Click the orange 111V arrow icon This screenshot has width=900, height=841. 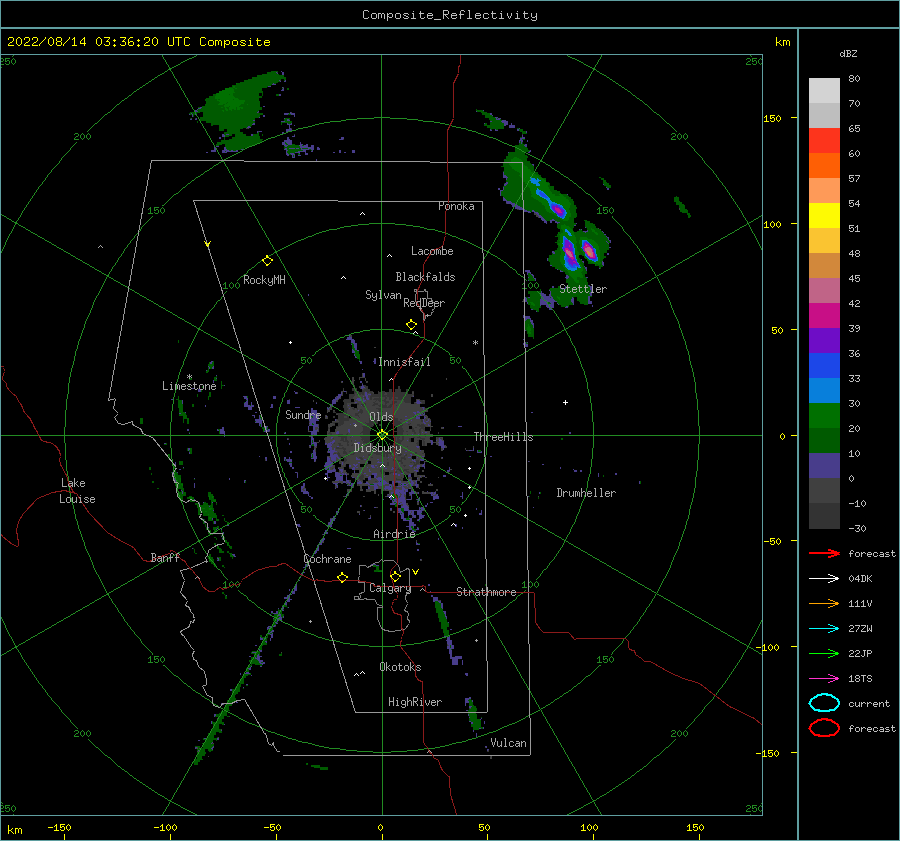pyautogui.click(x=824, y=603)
